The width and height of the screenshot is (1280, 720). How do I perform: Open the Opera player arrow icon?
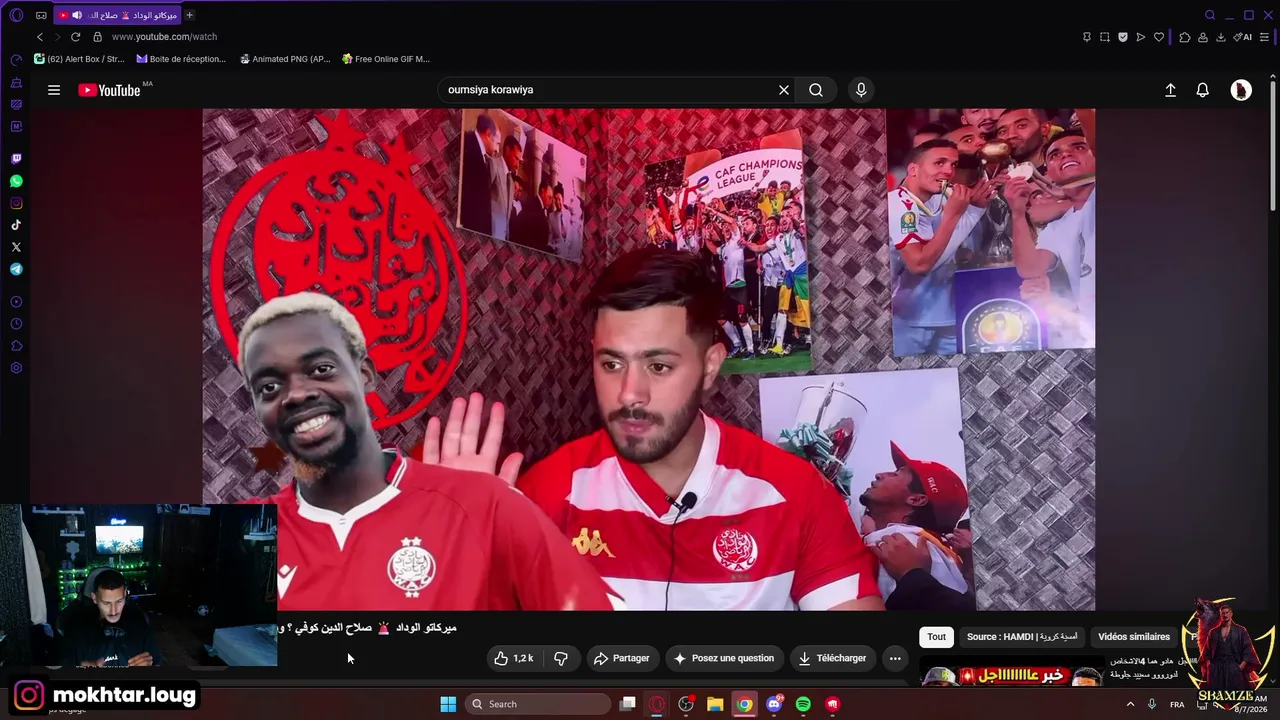(1141, 37)
